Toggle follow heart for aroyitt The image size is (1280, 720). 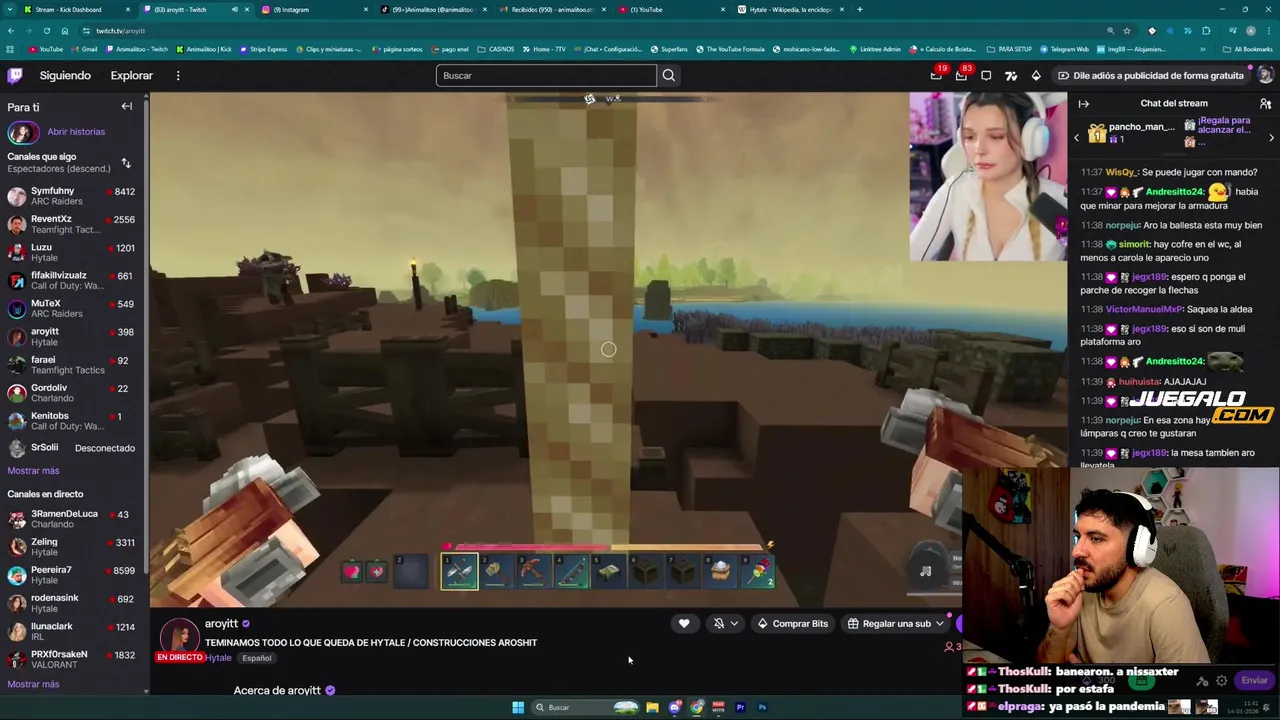(684, 623)
